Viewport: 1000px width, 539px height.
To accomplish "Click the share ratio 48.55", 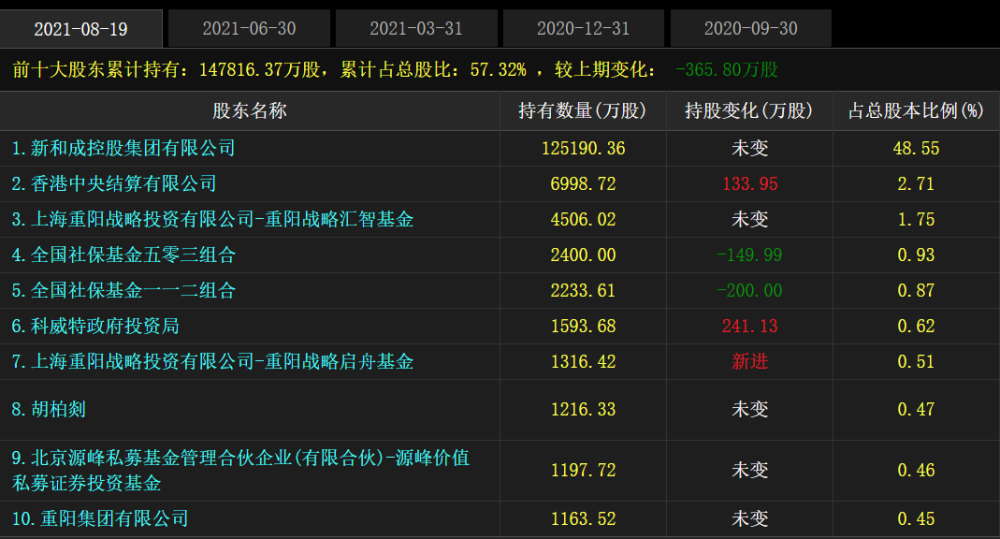I will tap(916, 149).
